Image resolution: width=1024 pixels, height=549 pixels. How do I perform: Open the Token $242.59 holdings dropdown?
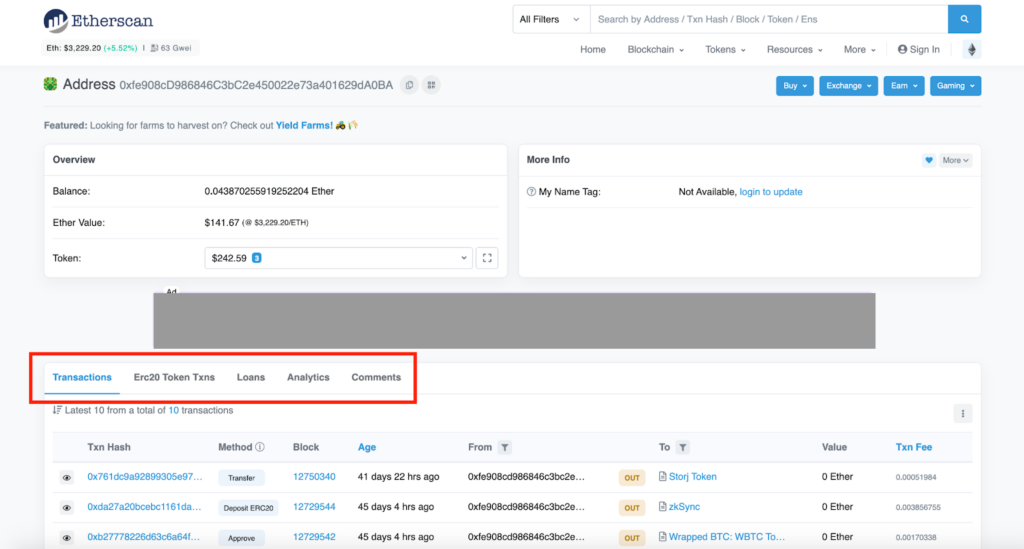(338, 258)
